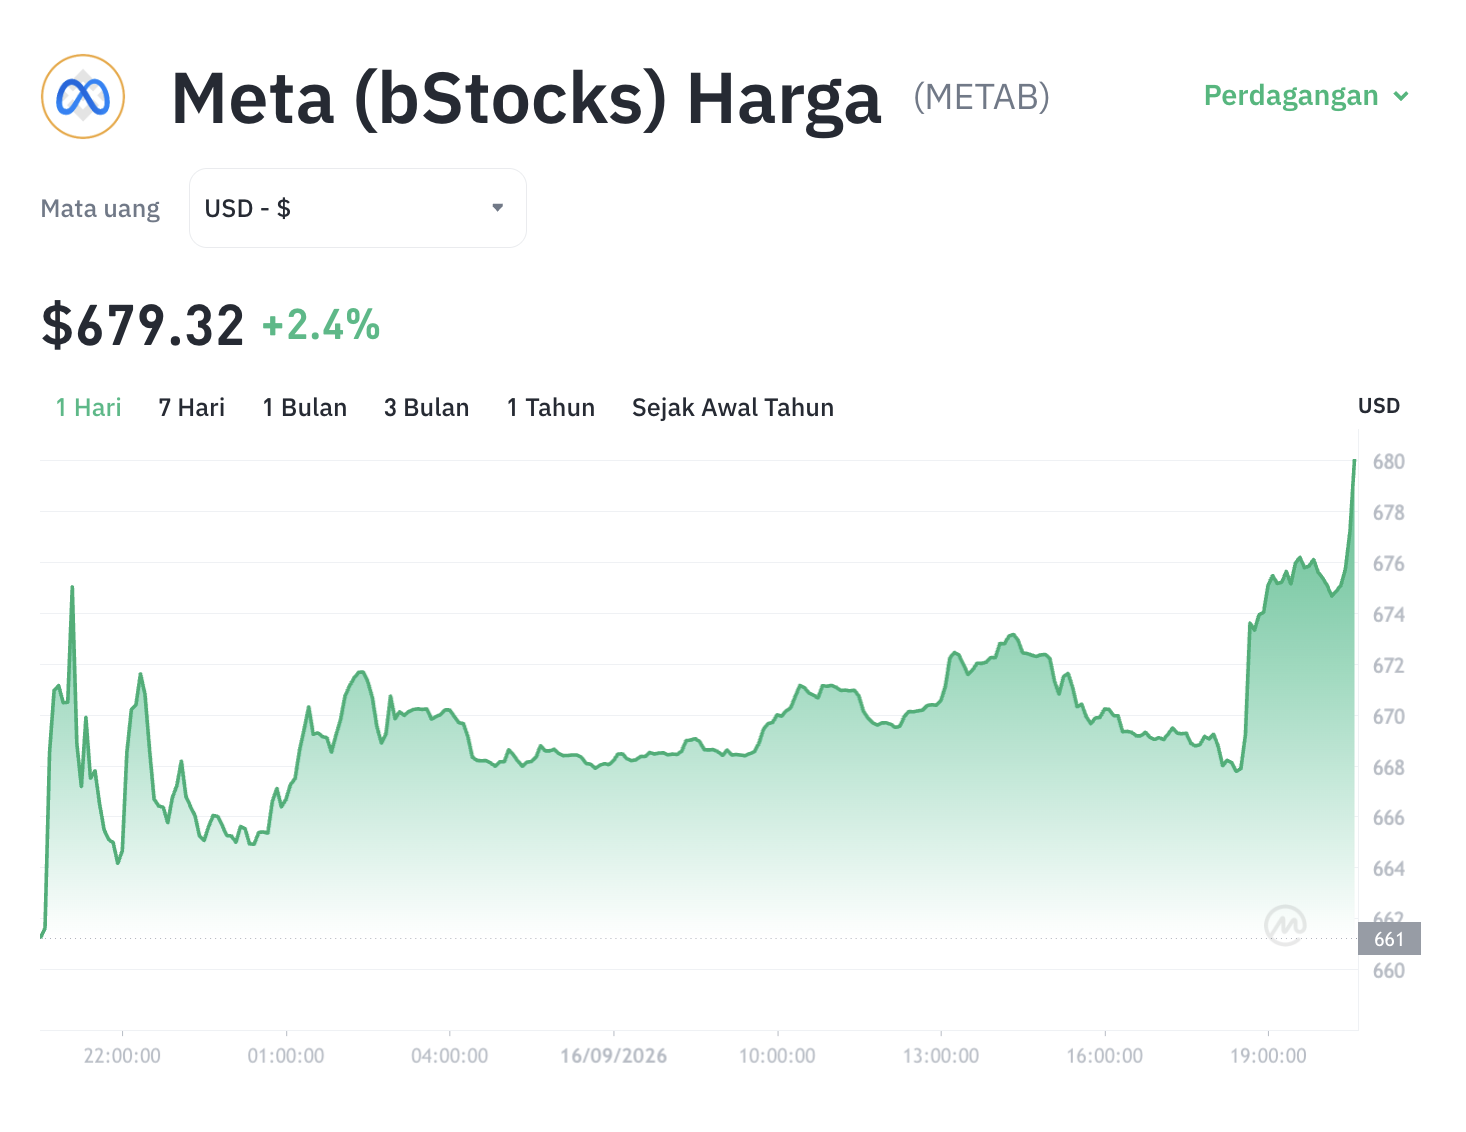Viewport: 1466px width, 1132px height.
Task: Select Sejak Awal Tahun range
Action: click(733, 408)
